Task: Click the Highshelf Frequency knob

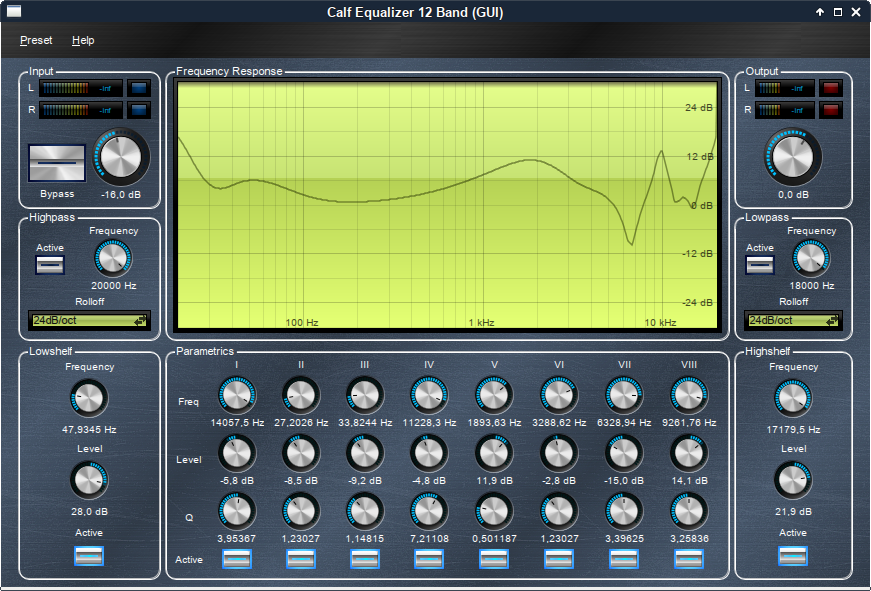Action: tap(793, 398)
